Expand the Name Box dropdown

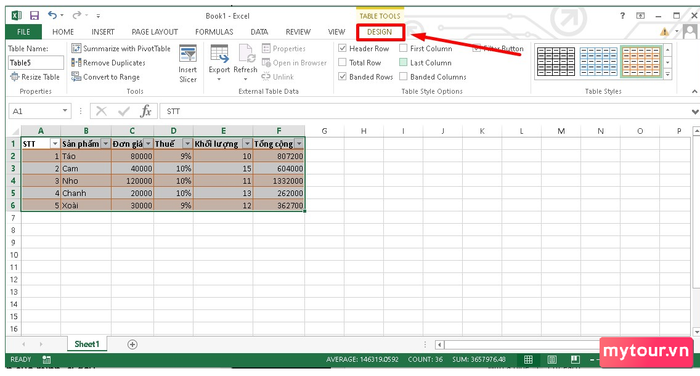[x=65, y=111]
